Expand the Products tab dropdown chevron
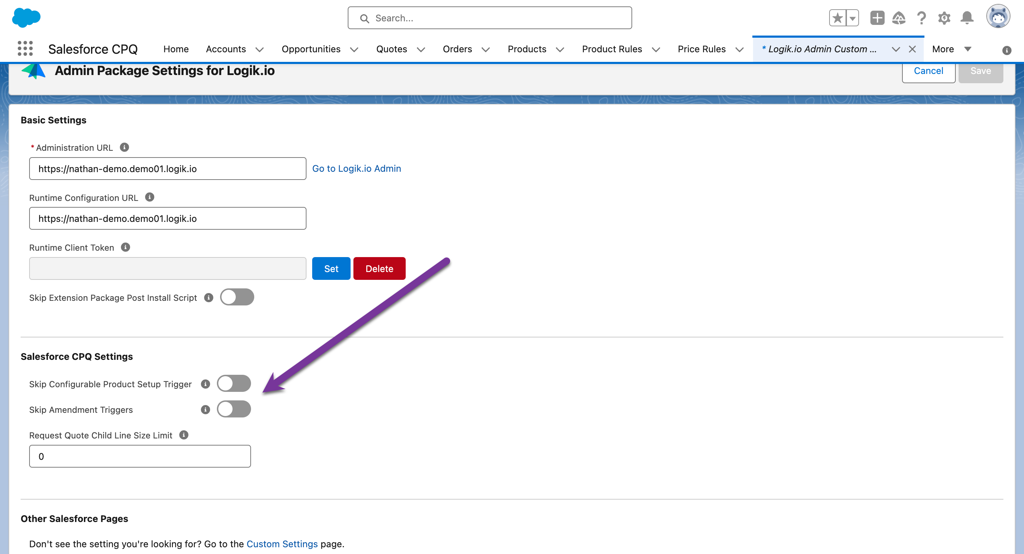Image resolution: width=1024 pixels, height=554 pixels. [560, 50]
